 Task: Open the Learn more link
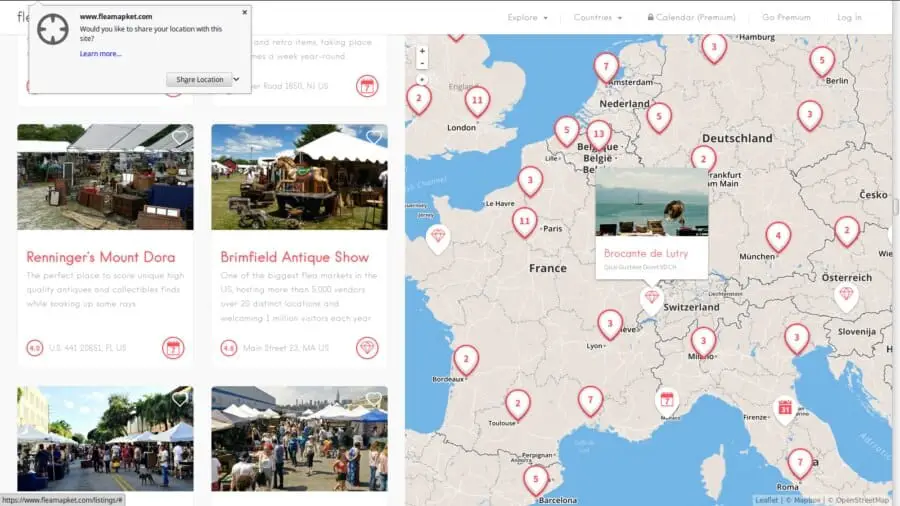pyautogui.click(x=100, y=54)
